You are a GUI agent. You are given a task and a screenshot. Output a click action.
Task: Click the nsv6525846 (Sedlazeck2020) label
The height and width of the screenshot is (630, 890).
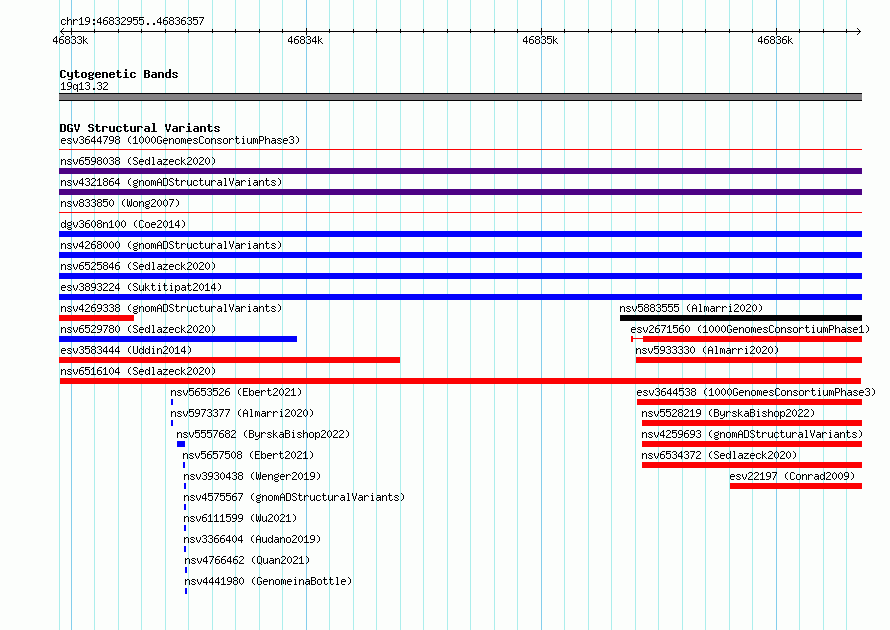[138, 266]
